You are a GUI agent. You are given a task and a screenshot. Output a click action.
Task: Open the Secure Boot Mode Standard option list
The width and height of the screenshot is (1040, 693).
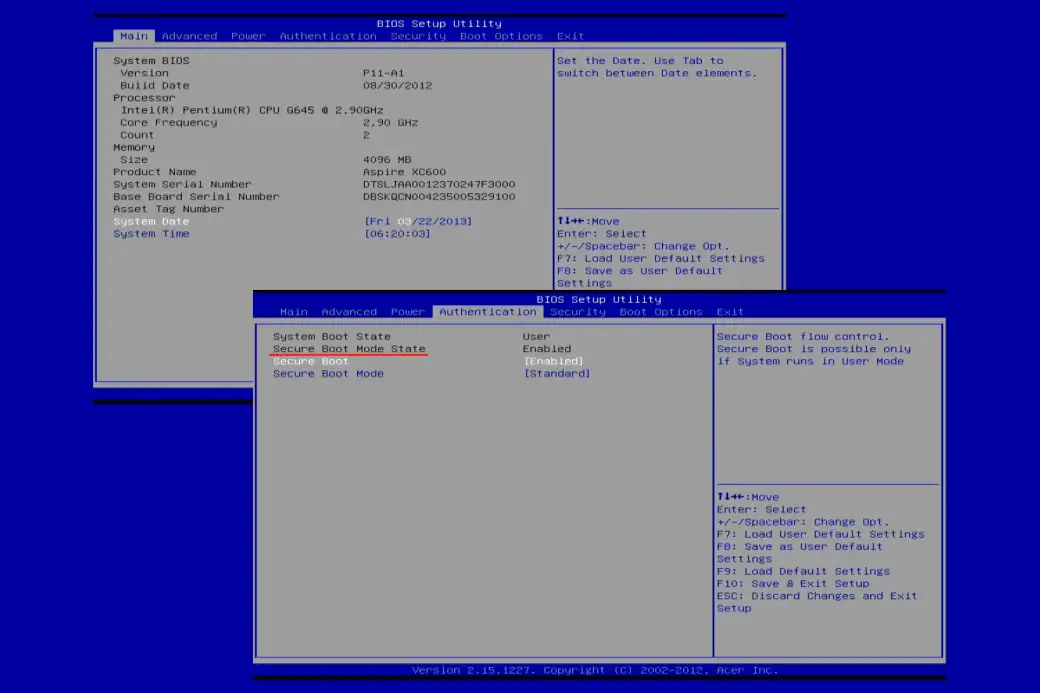point(557,374)
